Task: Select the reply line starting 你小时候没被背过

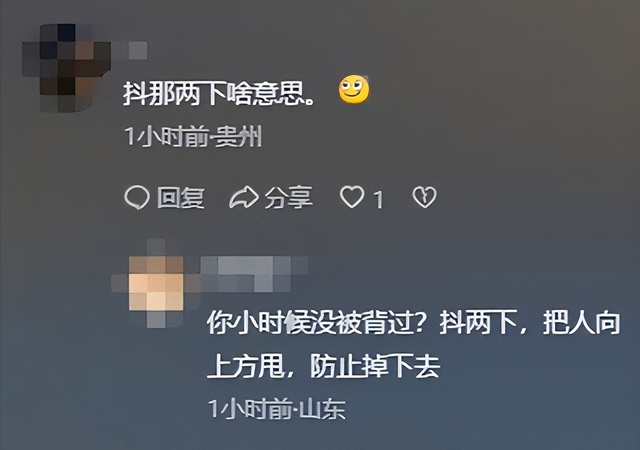Action: [x=413, y=323]
